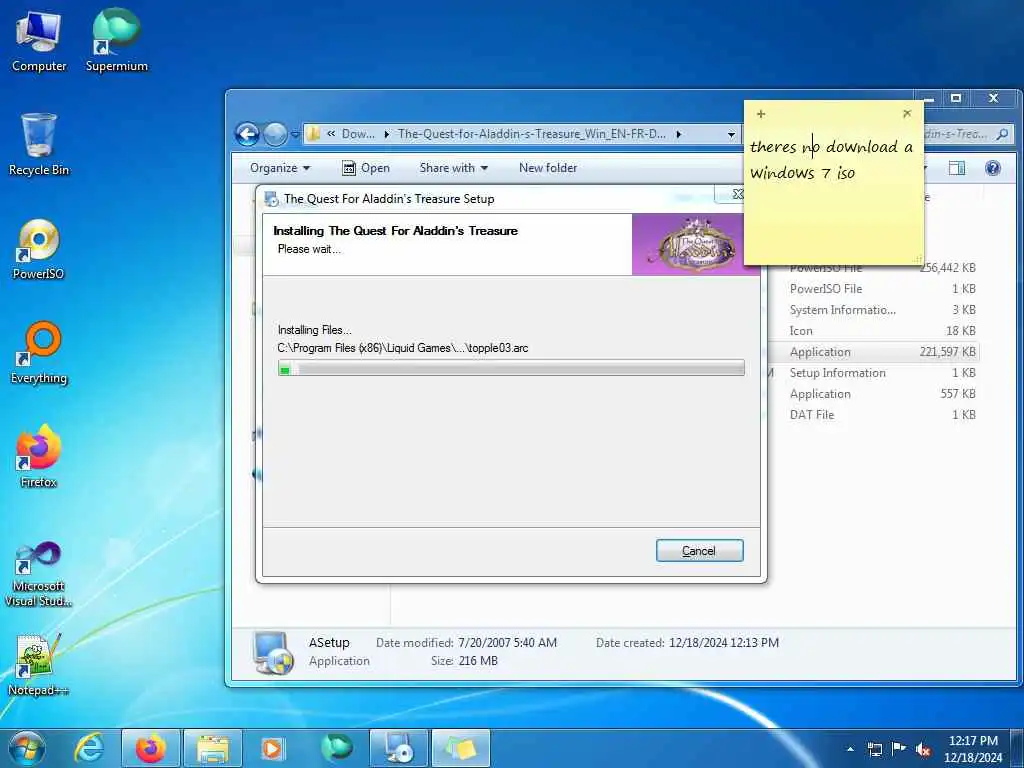The image size is (1024, 768).
Task: Open the Computer desktop icon
Action: pos(39,41)
